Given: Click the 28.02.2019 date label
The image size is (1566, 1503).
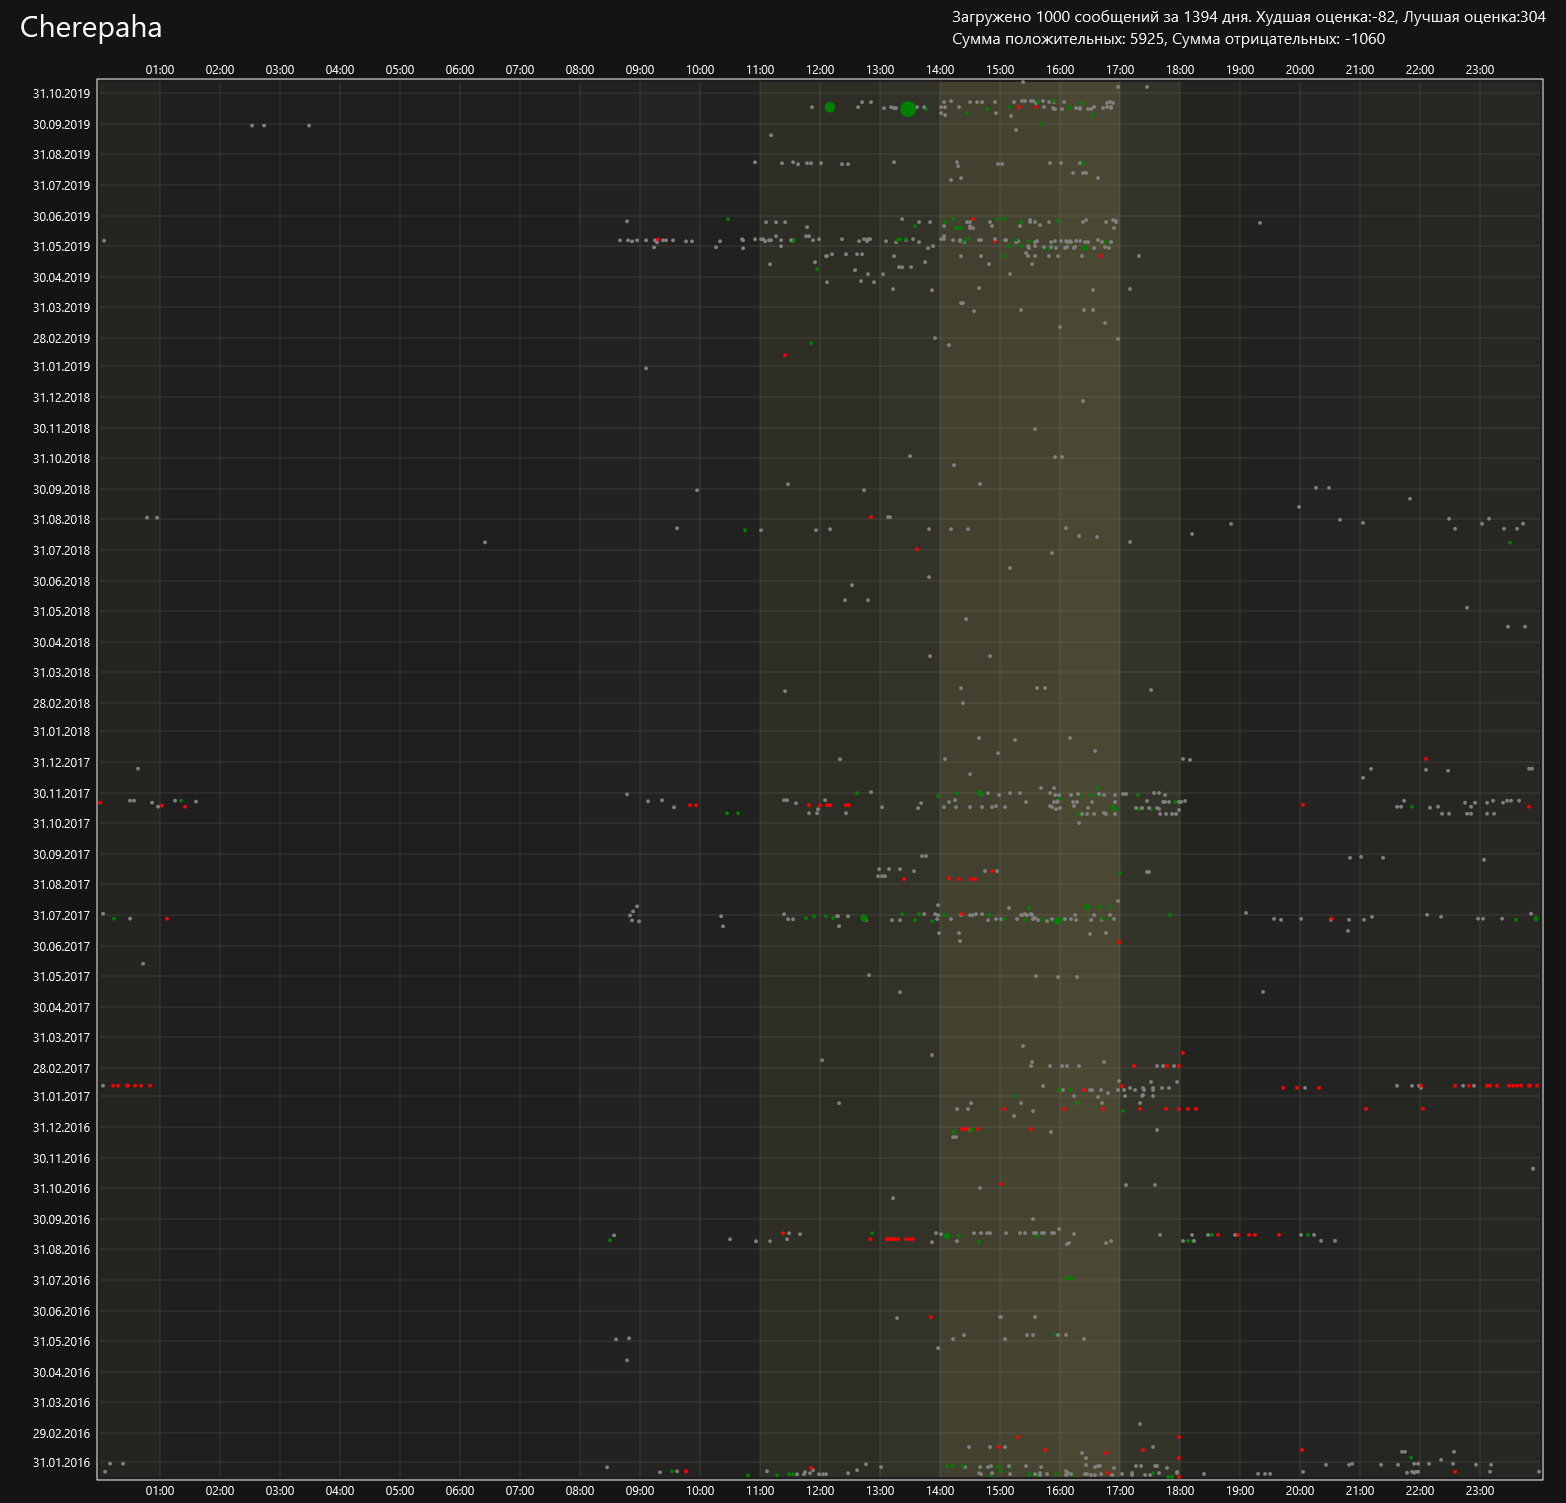Looking at the screenshot, I should tap(61, 339).
